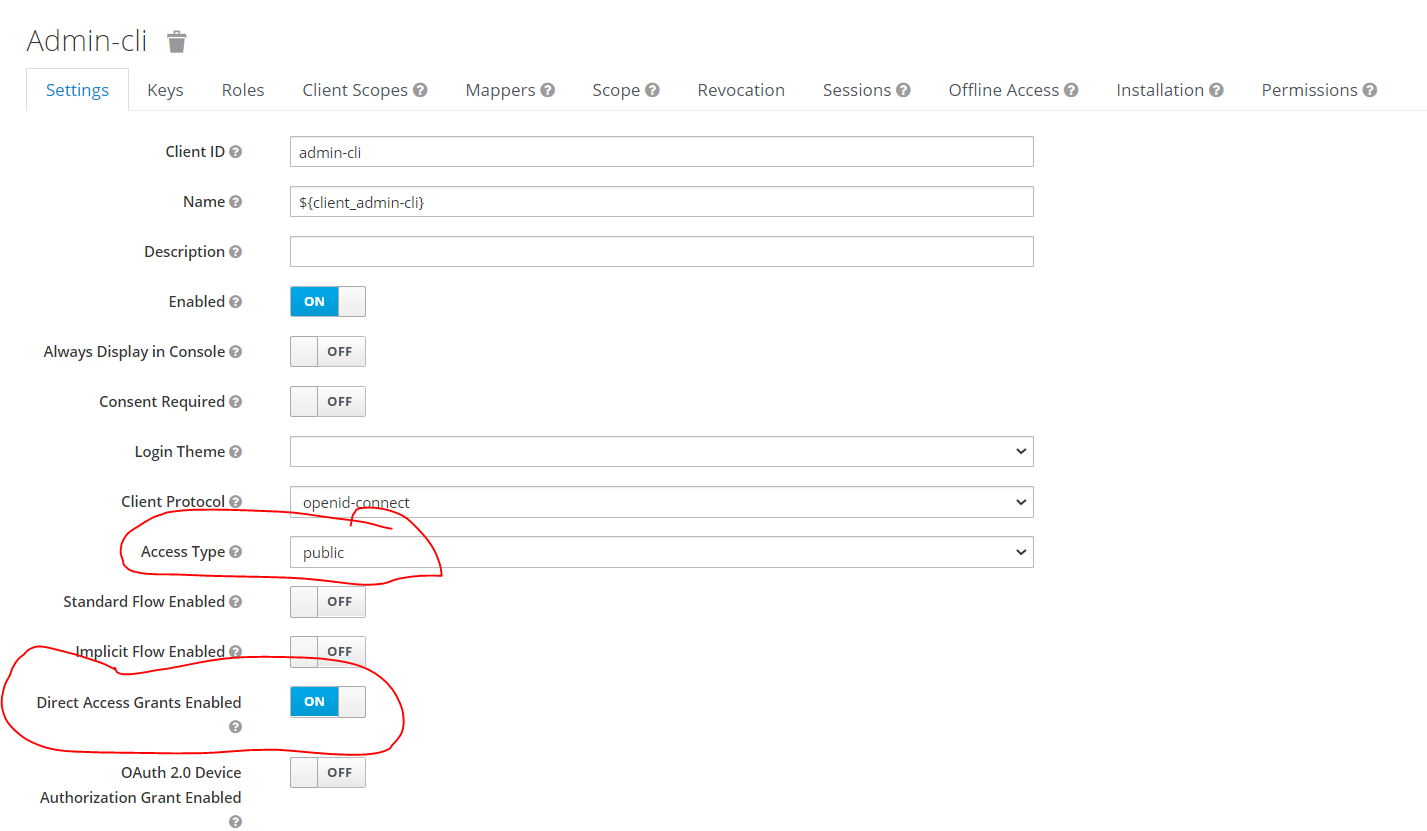Image resolution: width=1427 pixels, height=831 pixels.
Task: Open the Client ID help tooltip icon
Action: pyautogui.click(x=237, y=151)
